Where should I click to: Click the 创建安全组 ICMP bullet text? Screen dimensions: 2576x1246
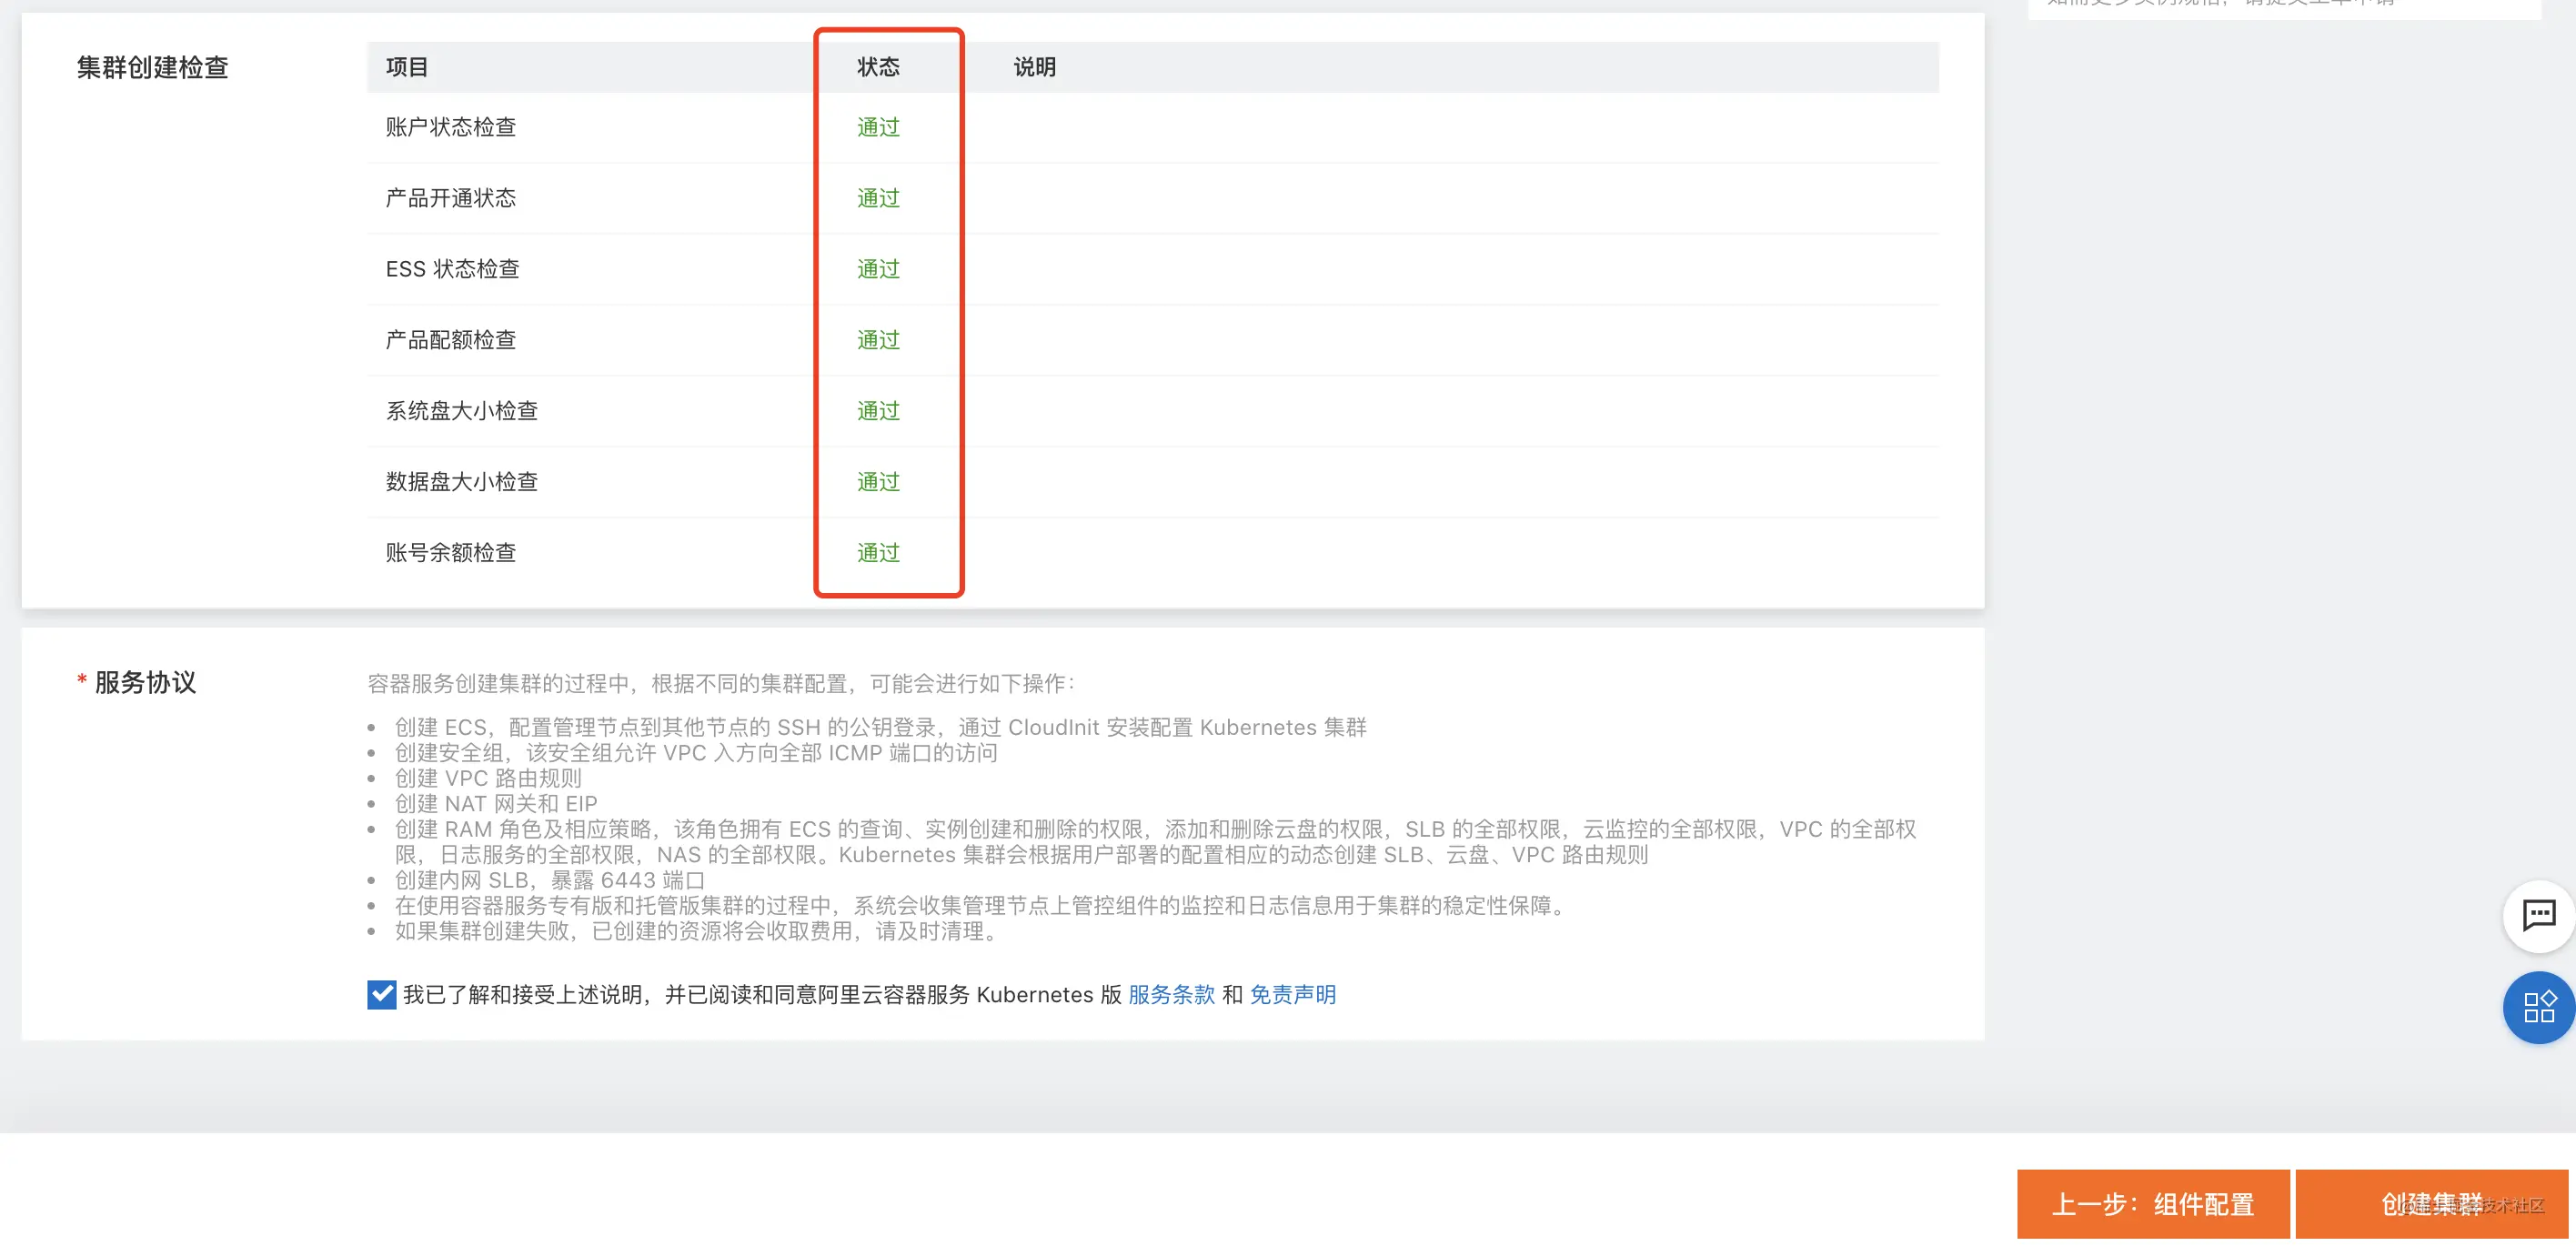pos(696,752)
